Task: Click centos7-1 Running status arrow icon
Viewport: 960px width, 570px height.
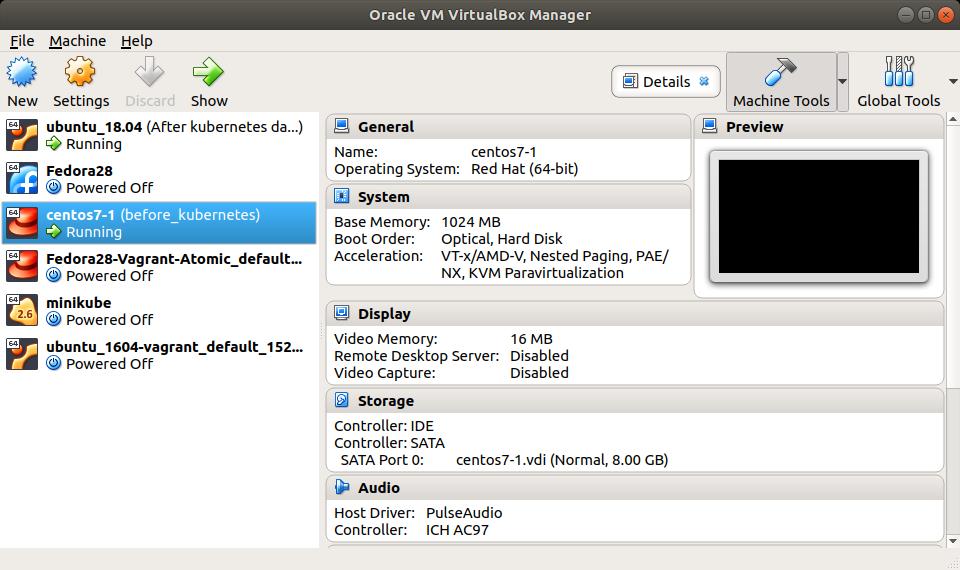Action: click(54, 231)
